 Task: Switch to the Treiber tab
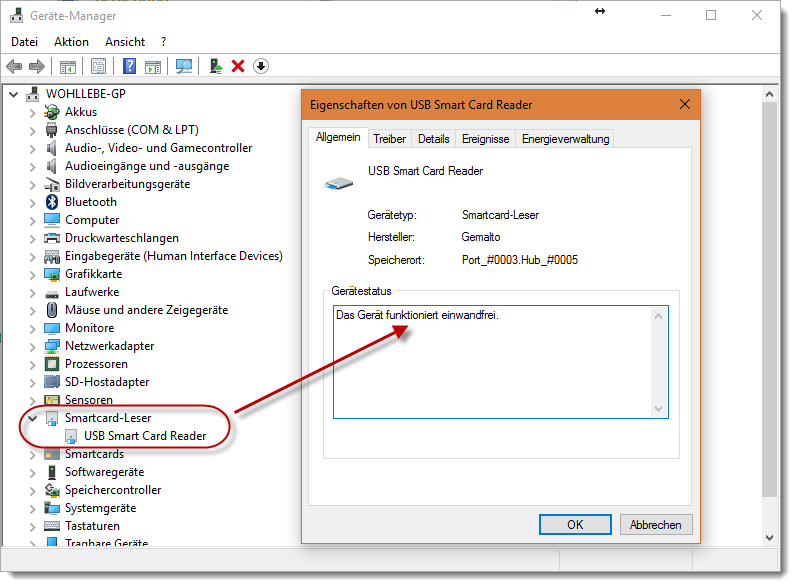tap(389, 139)
